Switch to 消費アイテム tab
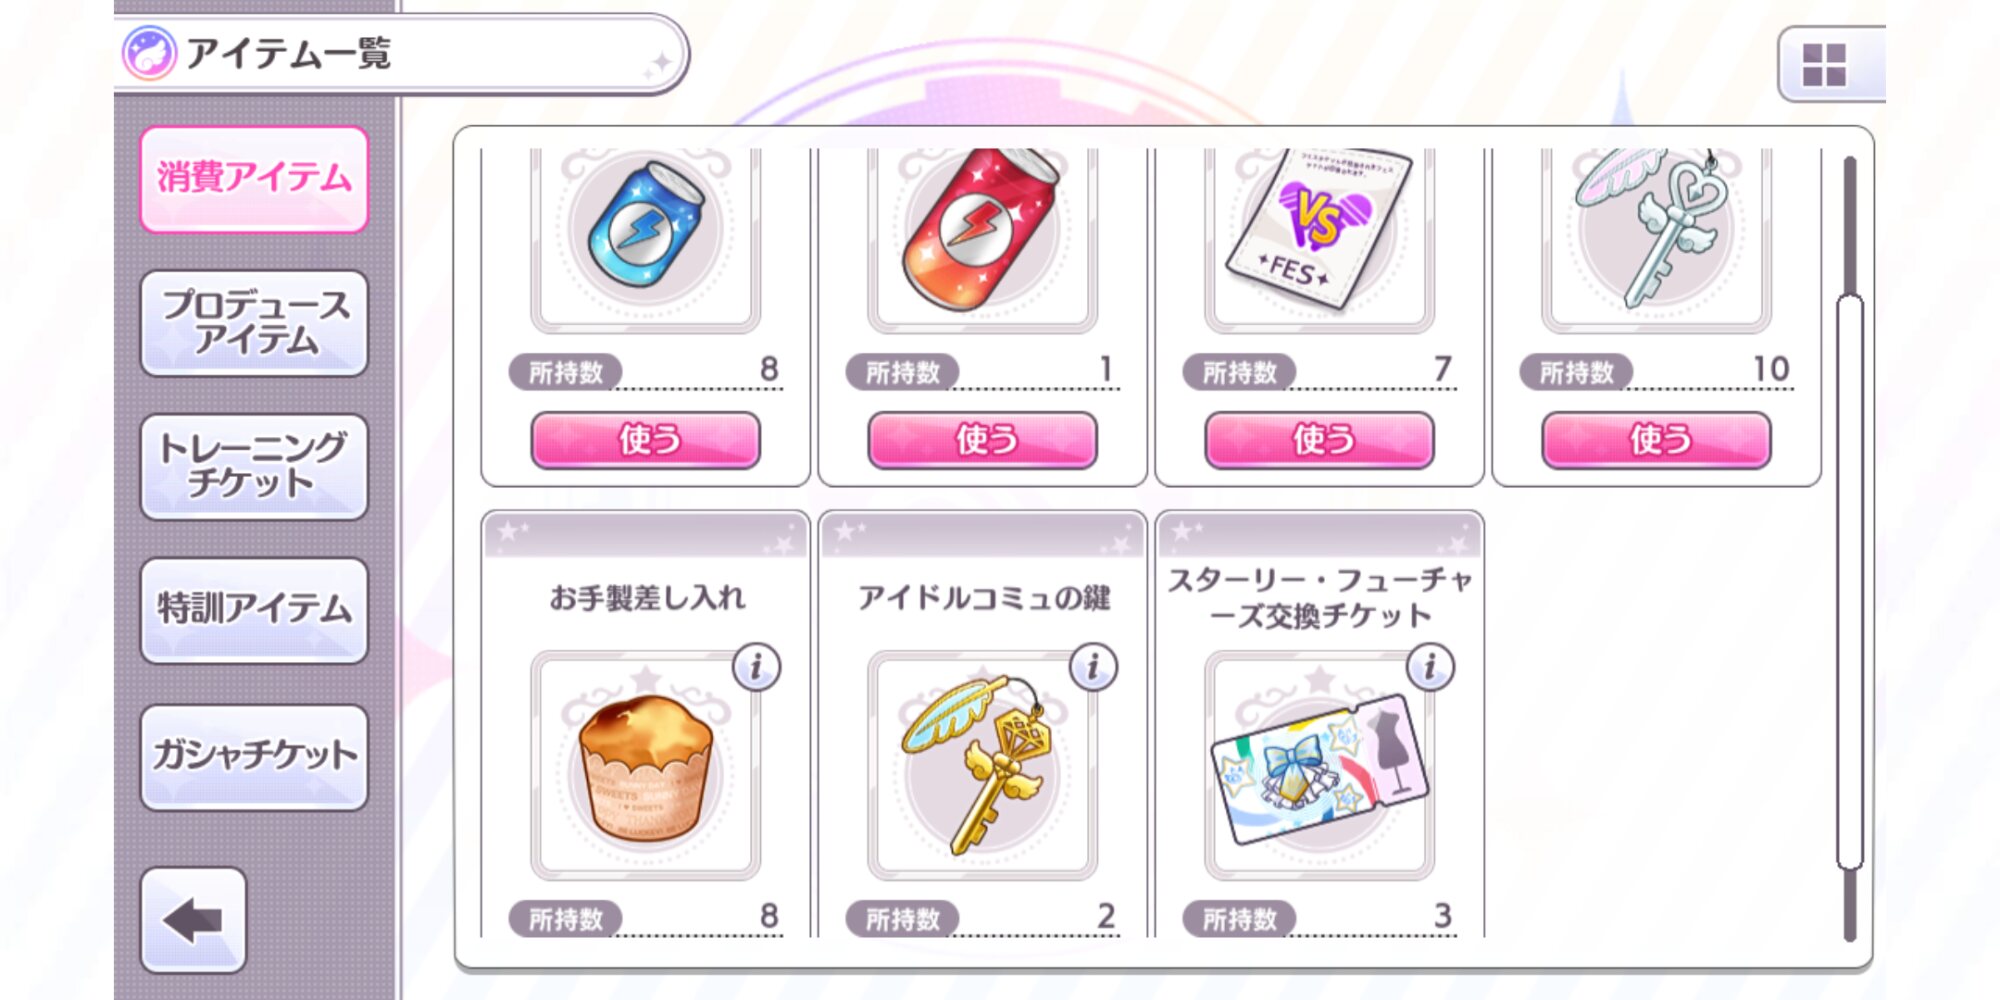 pos(254,179)
